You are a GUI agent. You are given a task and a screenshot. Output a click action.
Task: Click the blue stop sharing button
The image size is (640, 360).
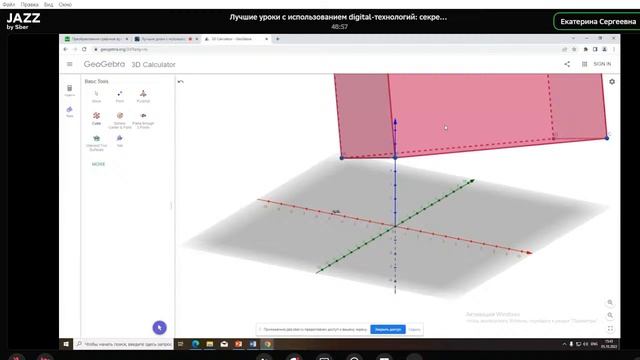388,329
